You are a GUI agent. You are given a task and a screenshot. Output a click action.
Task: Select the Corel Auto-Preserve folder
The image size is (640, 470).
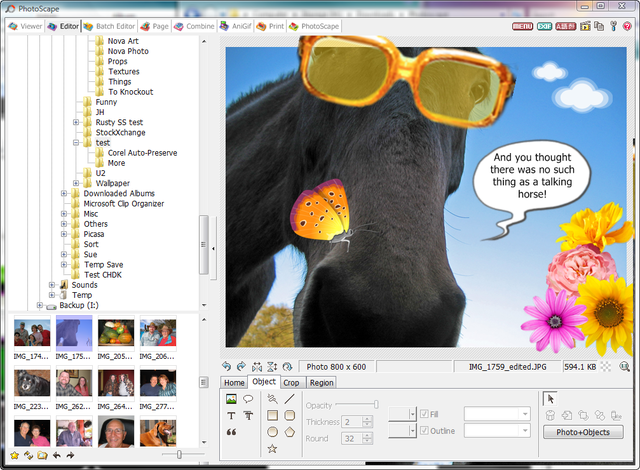point(142,153)
